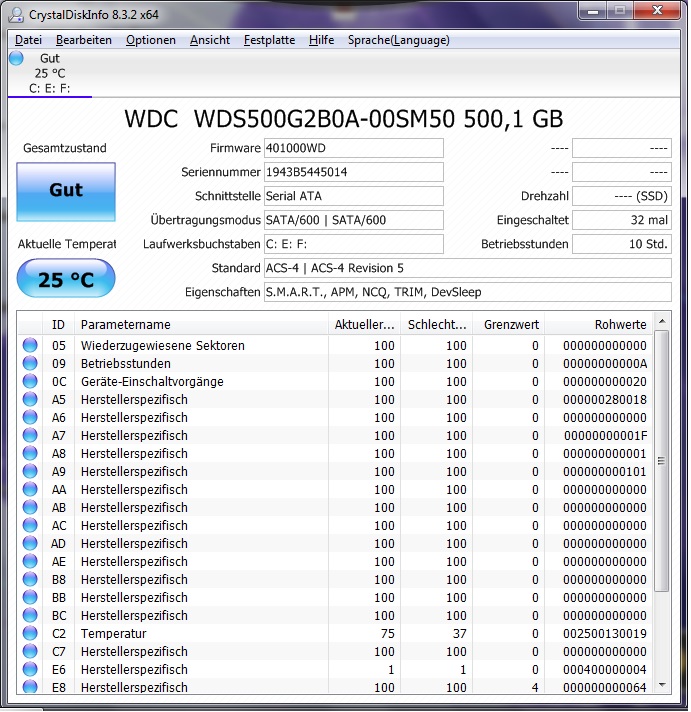Click the Übertragungsmodus field
Screen dimensions: 691x712
click(354, 220)
